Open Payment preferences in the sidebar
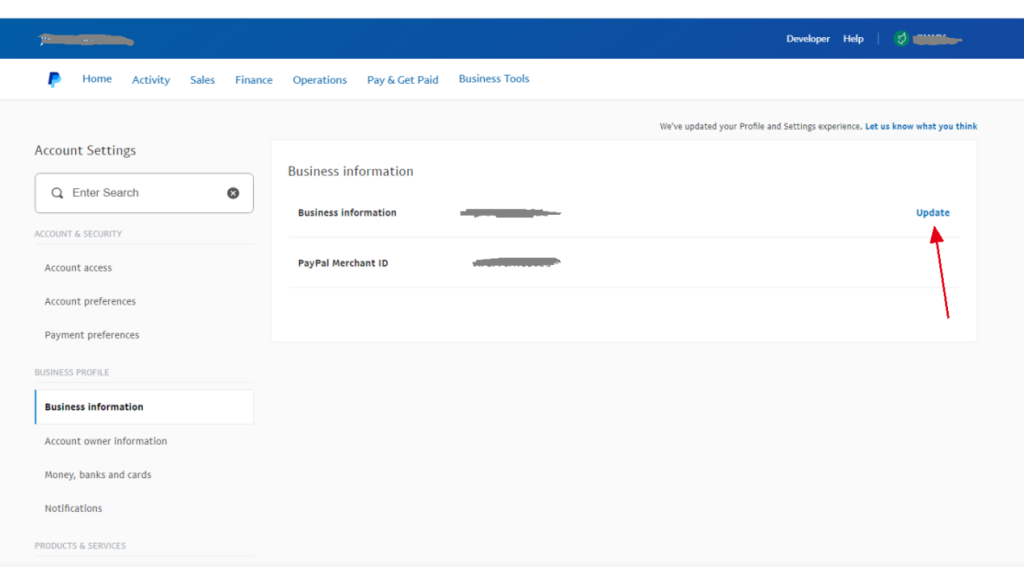The image size is (1024, 567). 92,335
